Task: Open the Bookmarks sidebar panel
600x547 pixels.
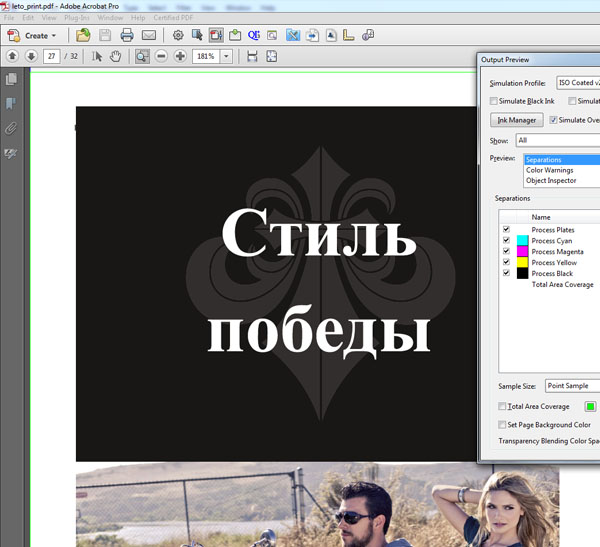Action: (x=11, y=103)
